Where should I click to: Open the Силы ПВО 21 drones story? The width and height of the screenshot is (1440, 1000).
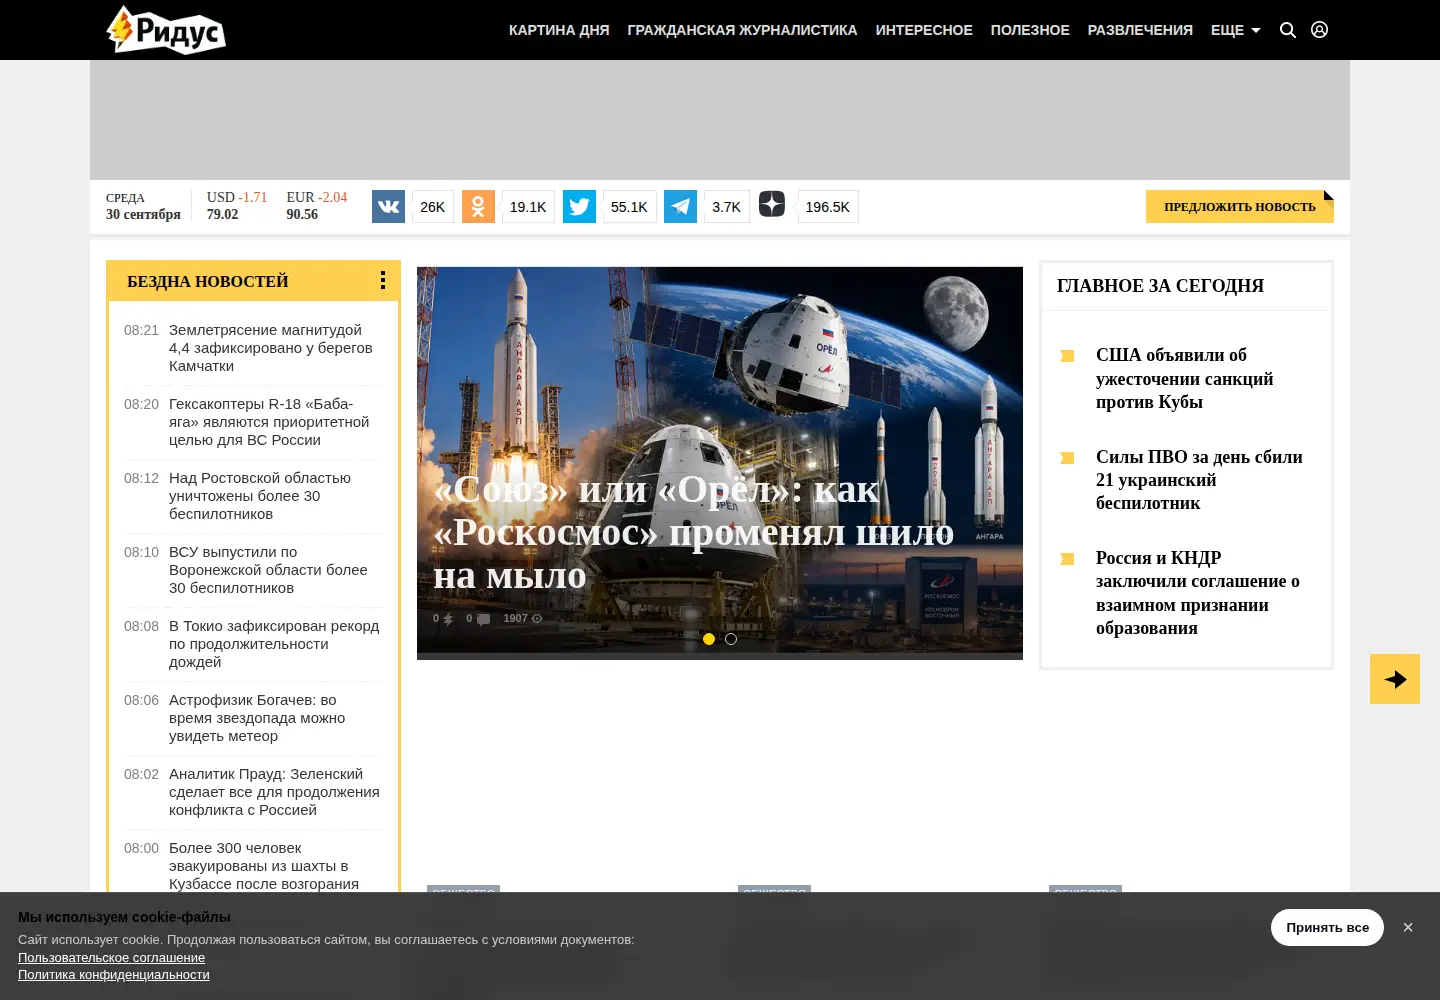click(1199, 480)
